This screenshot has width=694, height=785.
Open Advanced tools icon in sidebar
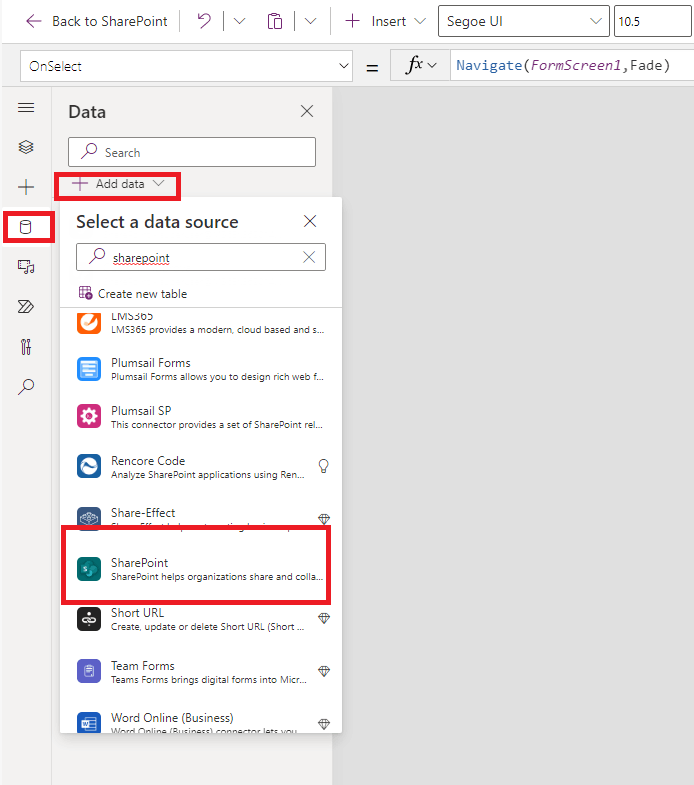(26, 346)
